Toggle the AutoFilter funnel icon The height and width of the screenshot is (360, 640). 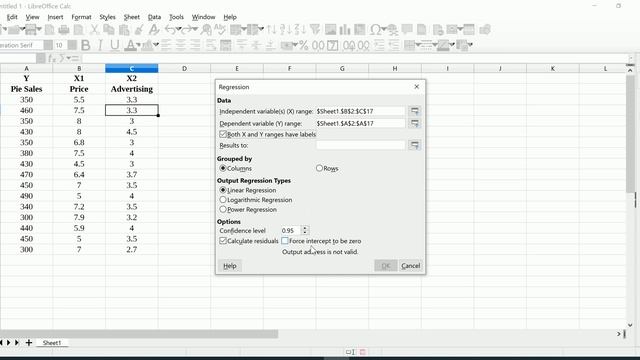pos(315,29)
